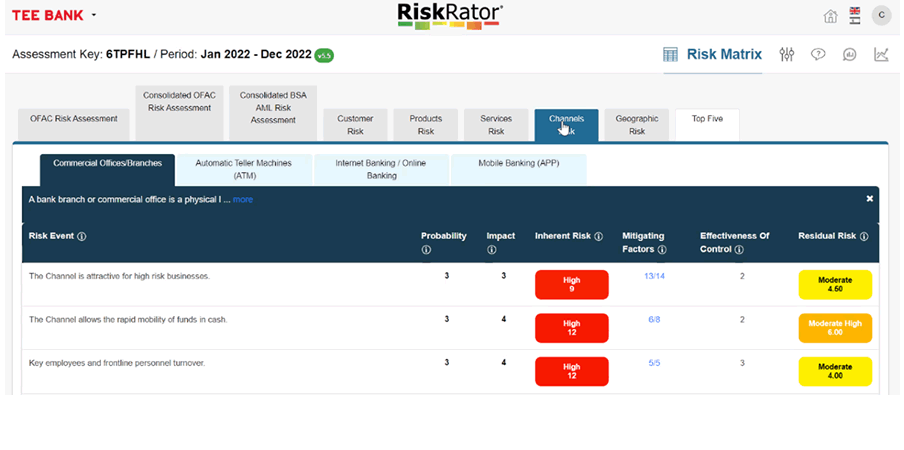
Task: Click period 'Jan 2022 - Dec 2022'
Action: 256,55
